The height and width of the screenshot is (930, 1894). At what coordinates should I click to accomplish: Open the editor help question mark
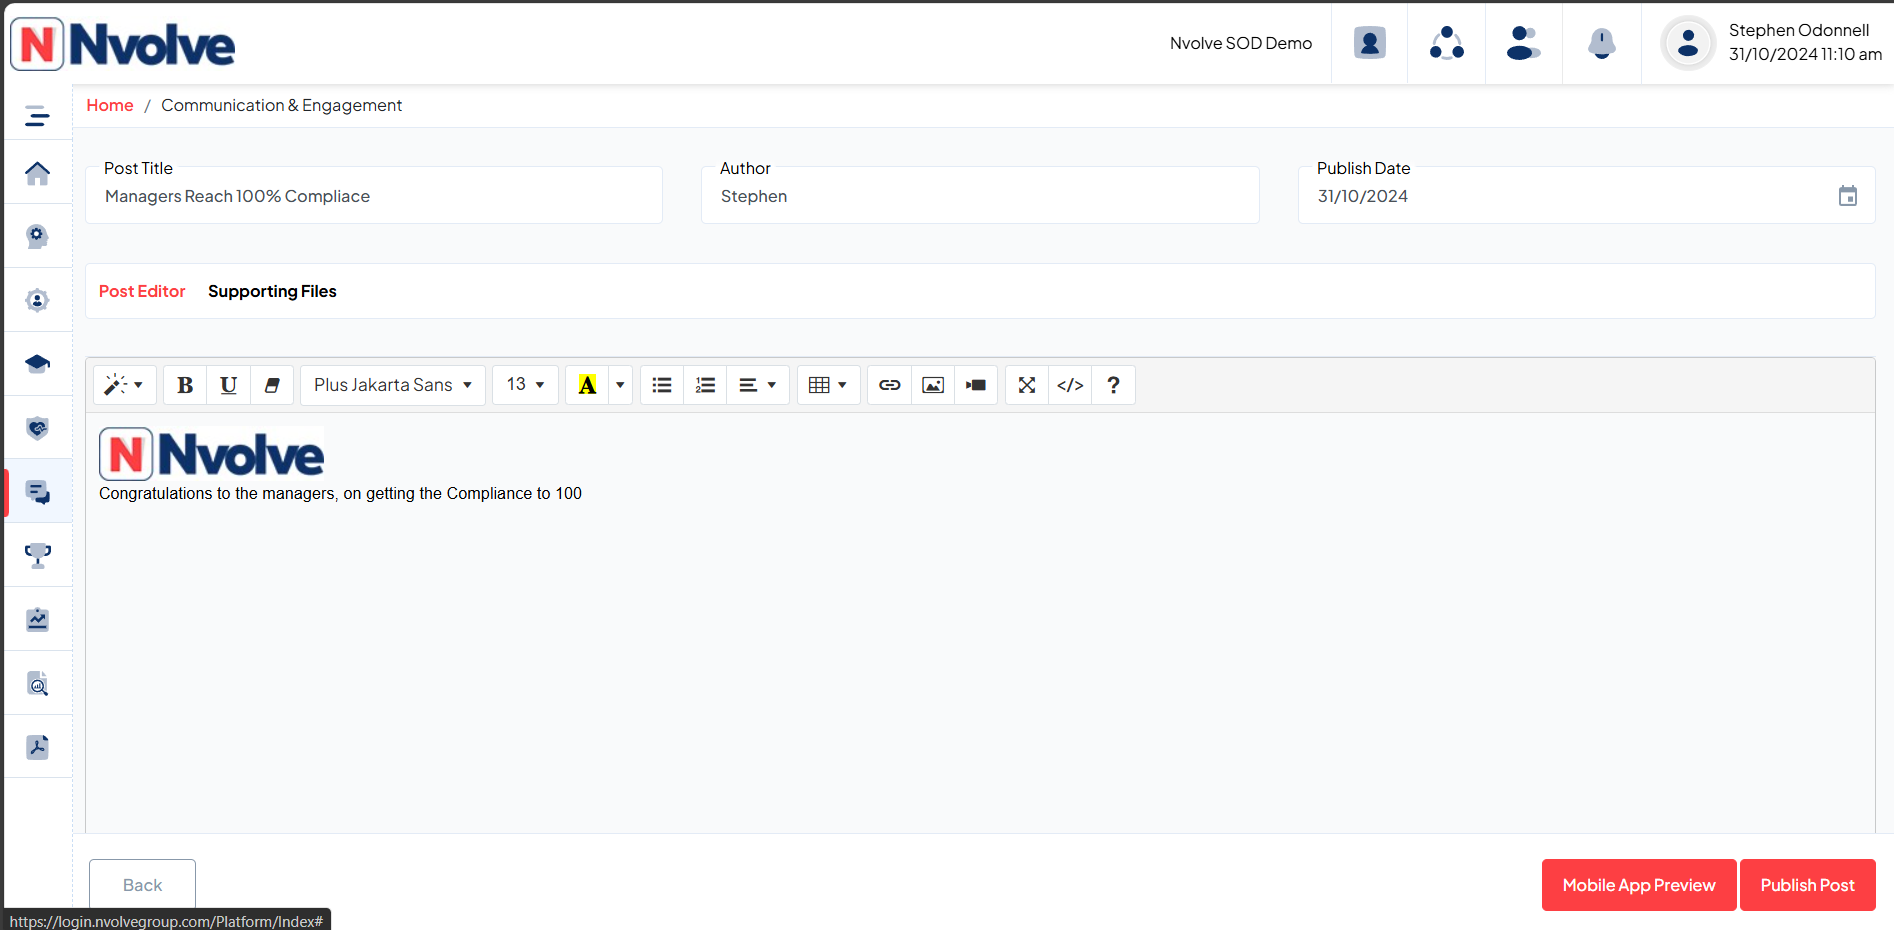(x=1113, y=385)
